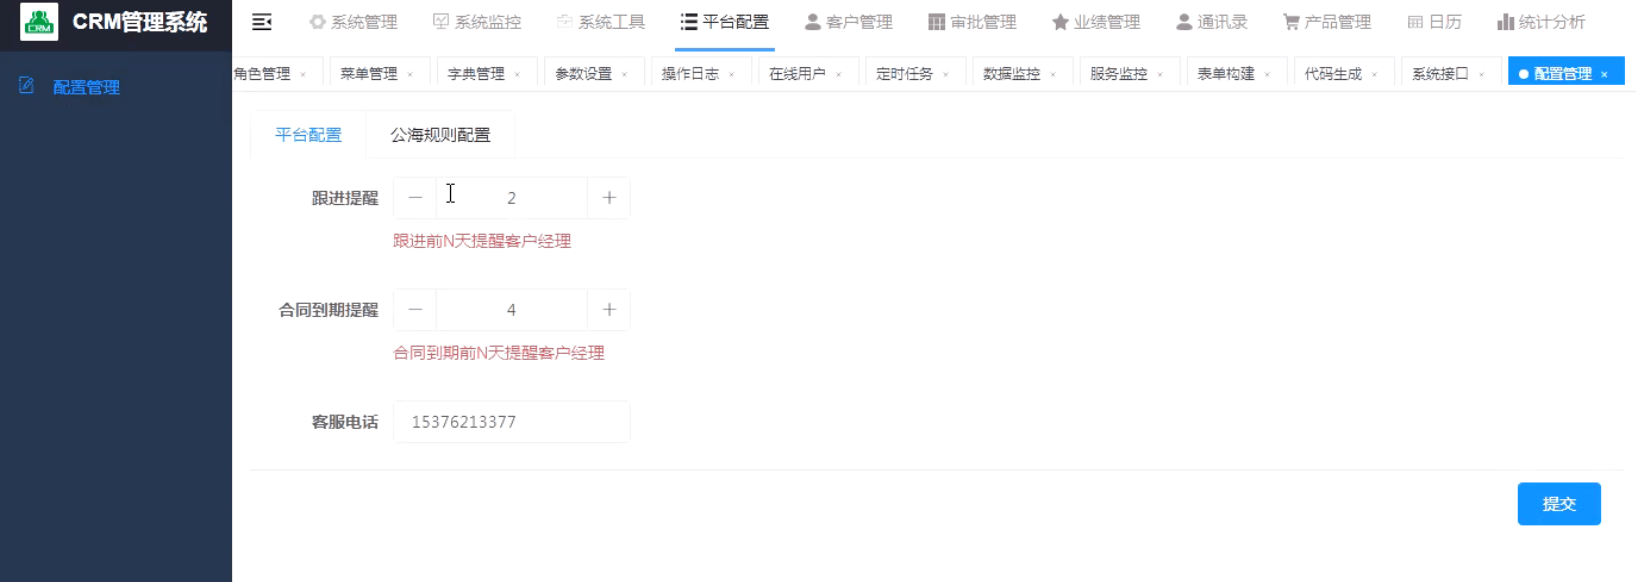Open 业绩管理 star icon menu
The width and height of the screenshot is (1636, 582).
click(1096, 22)
